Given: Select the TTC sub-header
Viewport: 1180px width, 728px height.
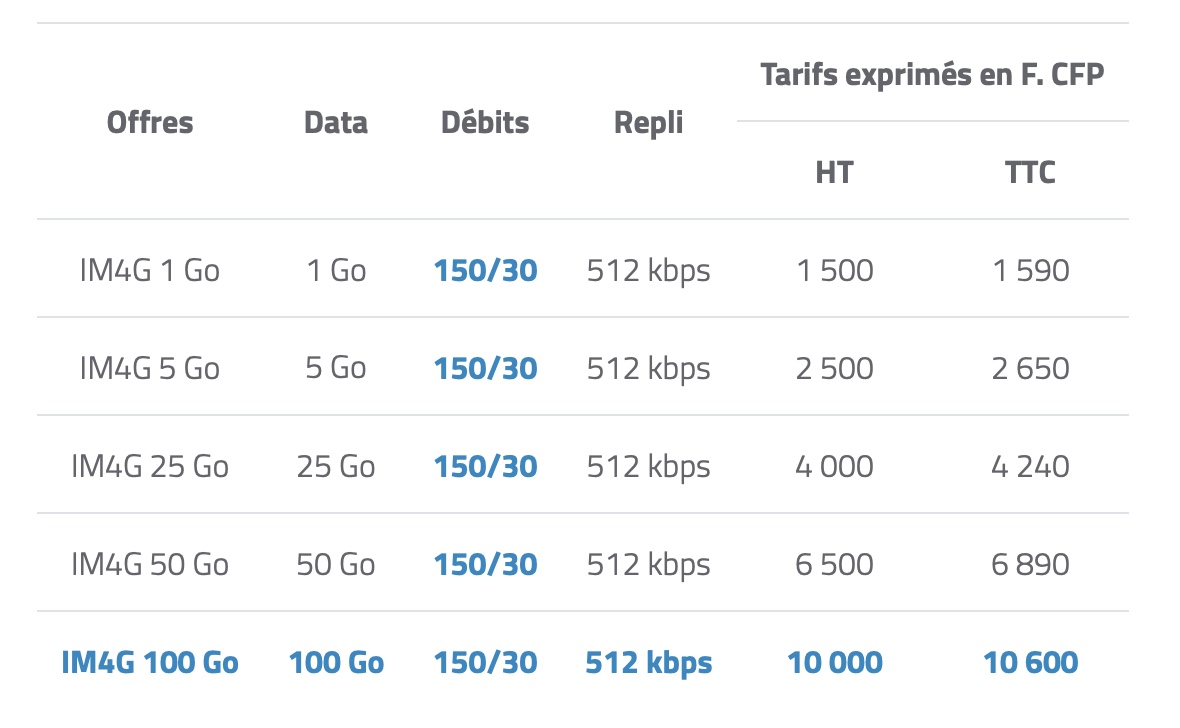Looking at the screenshot, I should click(1030, 172).
